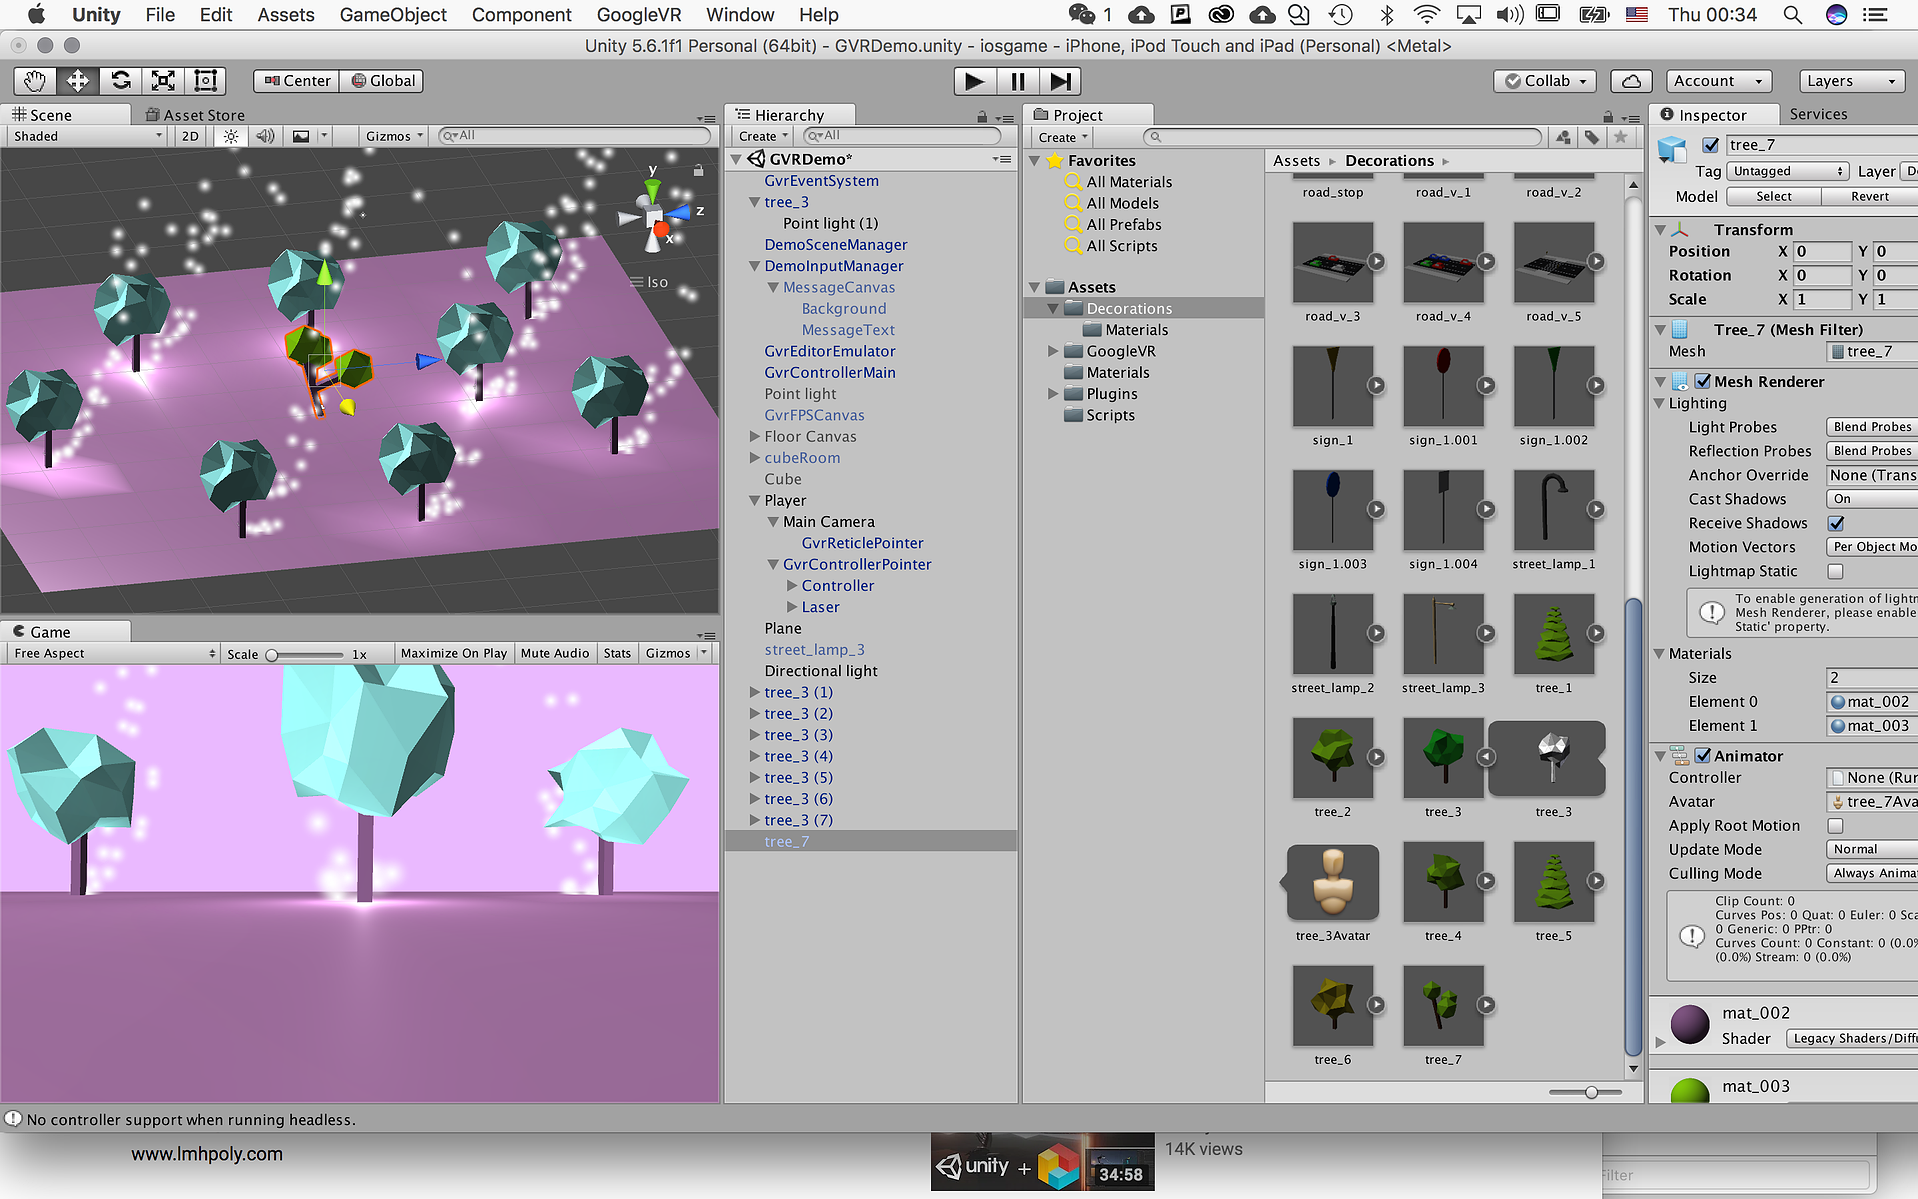This screenshot has height=1199, width=1918.
Task: Toggle scene lighting sun icon
Action: [x=231, y=136]
